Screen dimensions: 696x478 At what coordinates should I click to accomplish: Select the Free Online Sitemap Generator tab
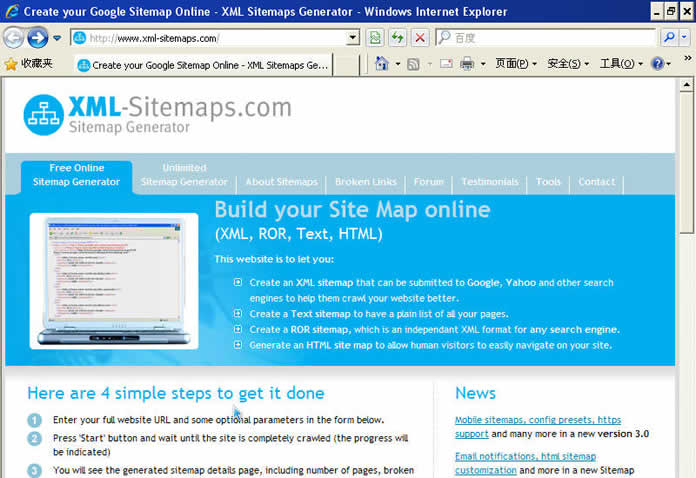[x=76, y=177]
